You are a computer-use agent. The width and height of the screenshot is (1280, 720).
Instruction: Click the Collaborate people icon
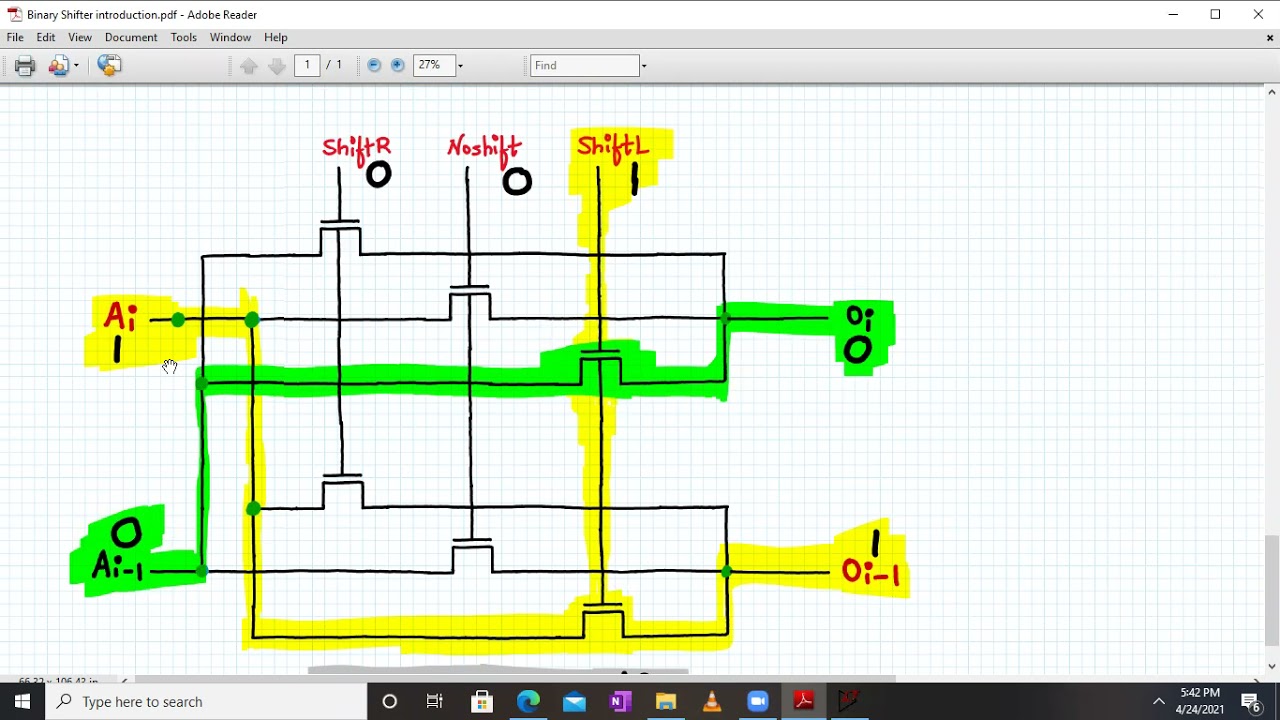coord(58,66)
